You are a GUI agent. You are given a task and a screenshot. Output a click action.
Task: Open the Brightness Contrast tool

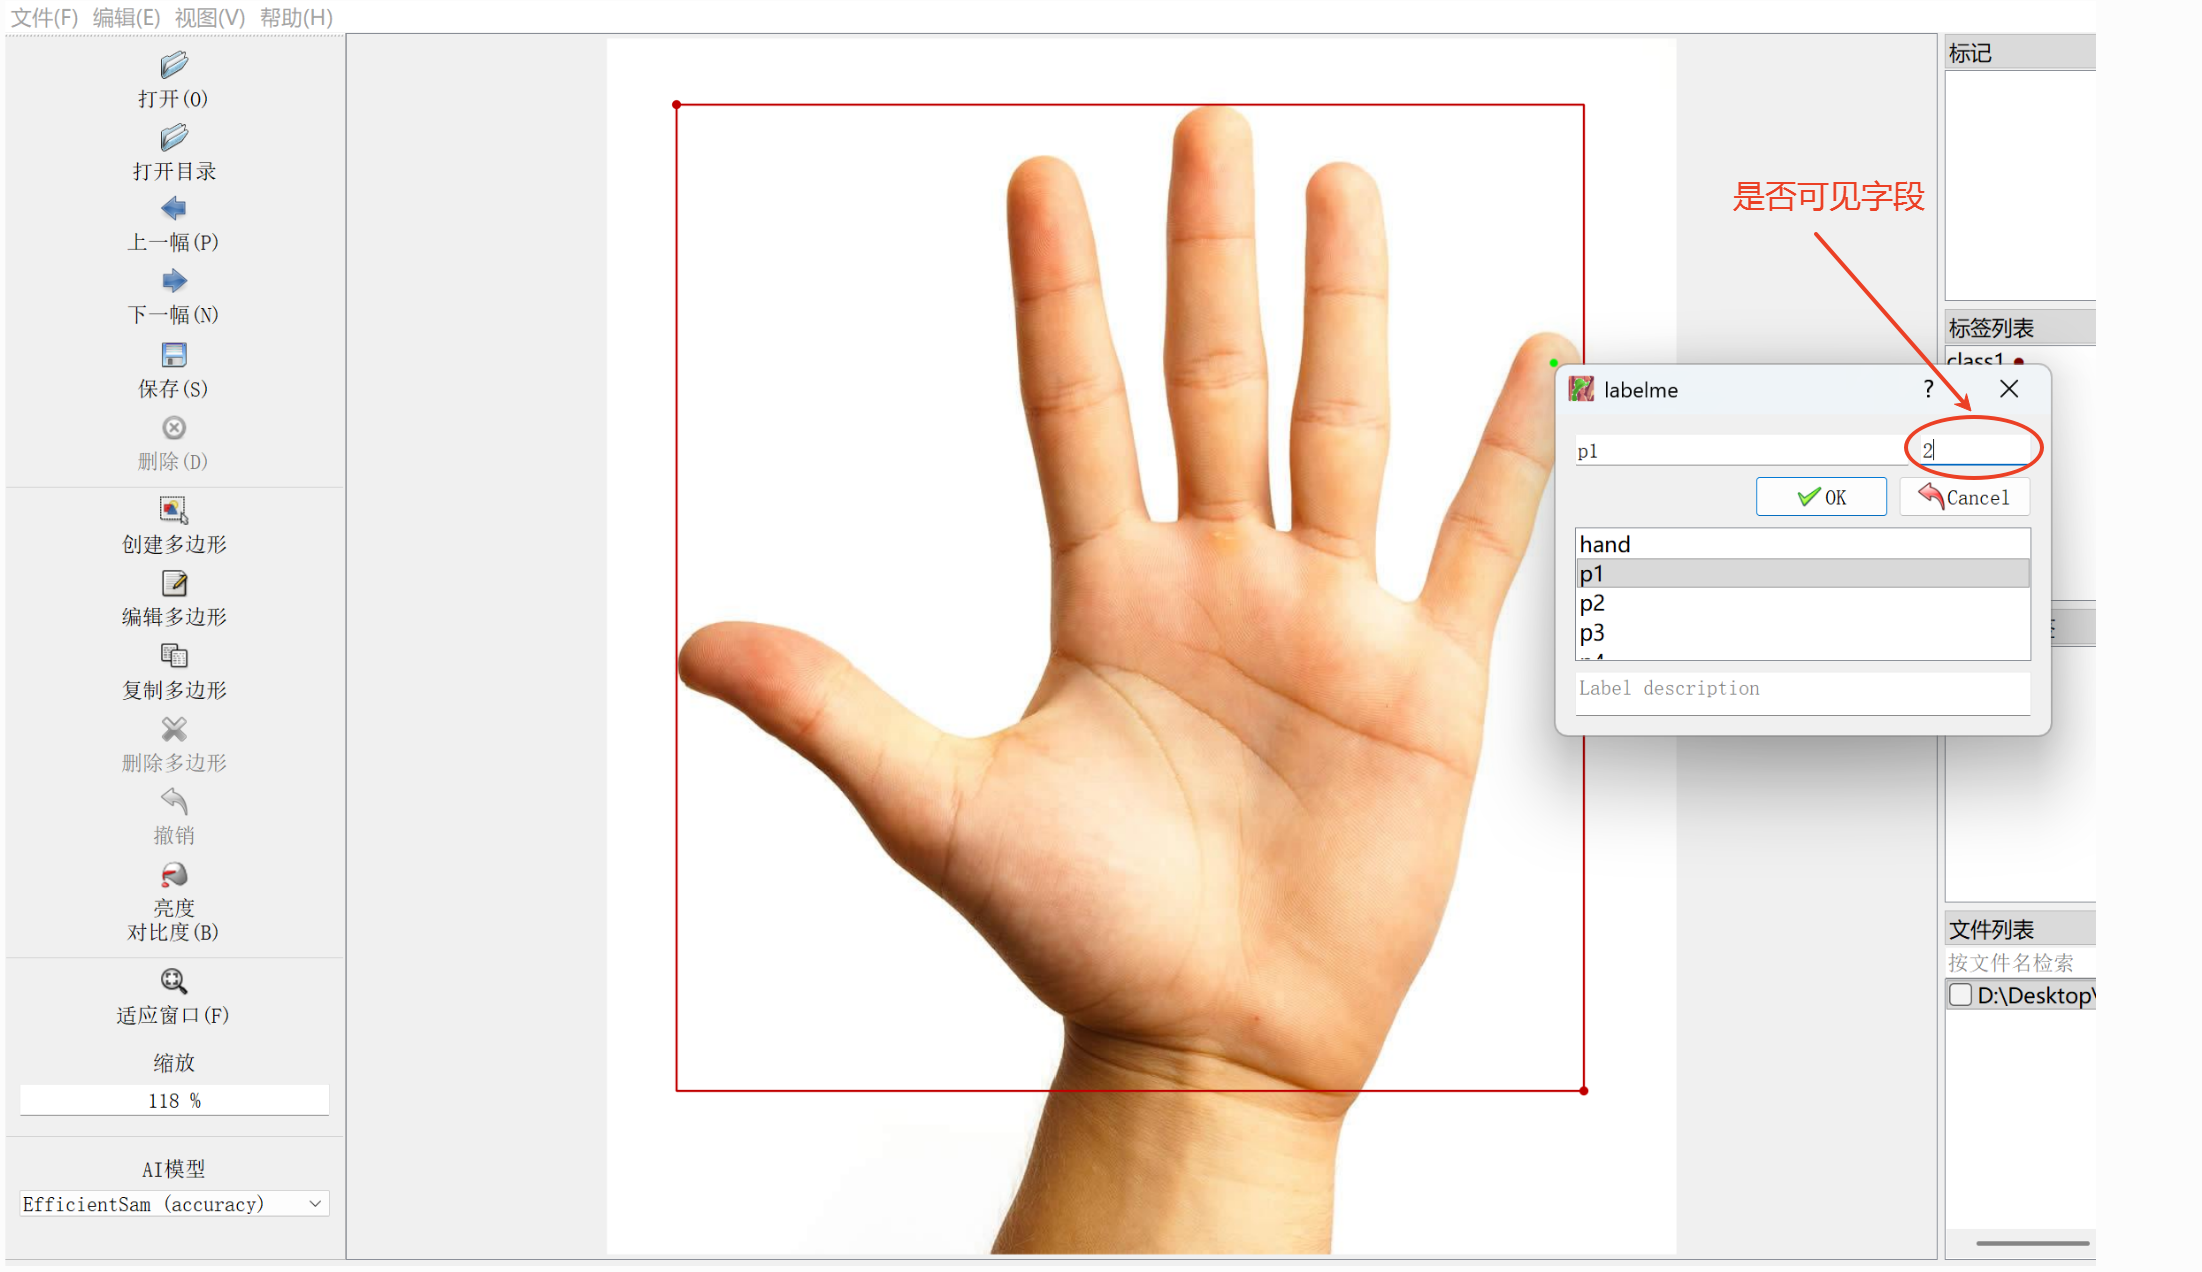coord(173,876)
